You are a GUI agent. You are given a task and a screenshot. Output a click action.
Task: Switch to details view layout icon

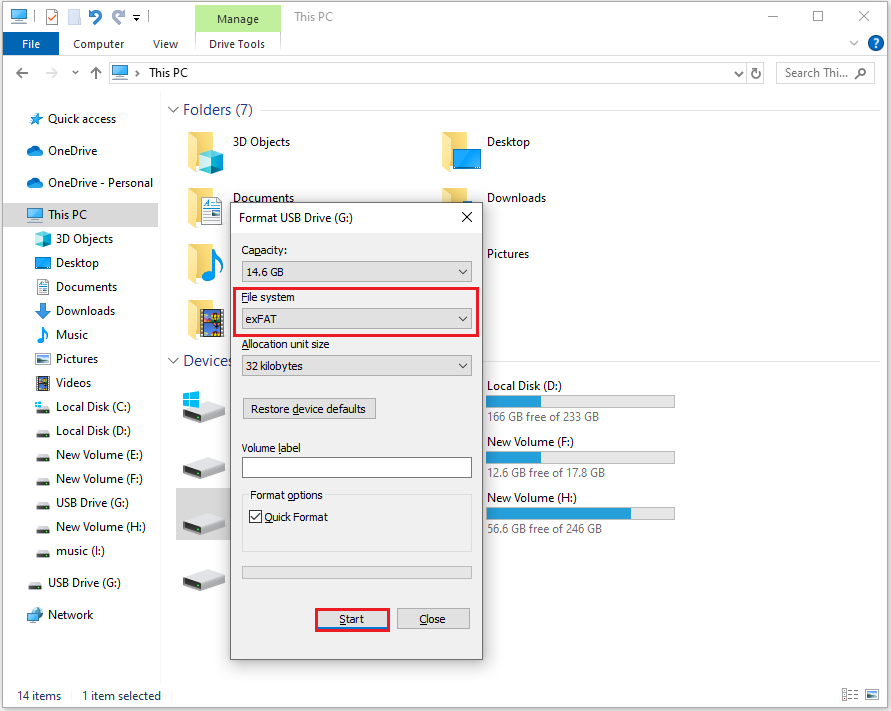(850, 695)
